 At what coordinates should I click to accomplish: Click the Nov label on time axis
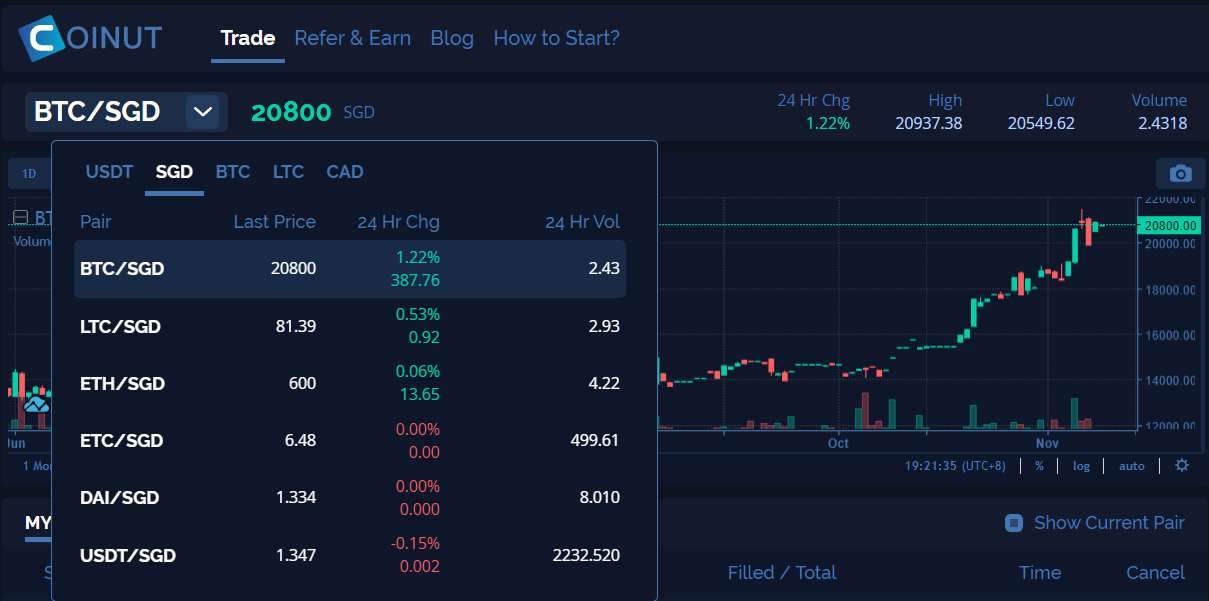click(1047, 443)
